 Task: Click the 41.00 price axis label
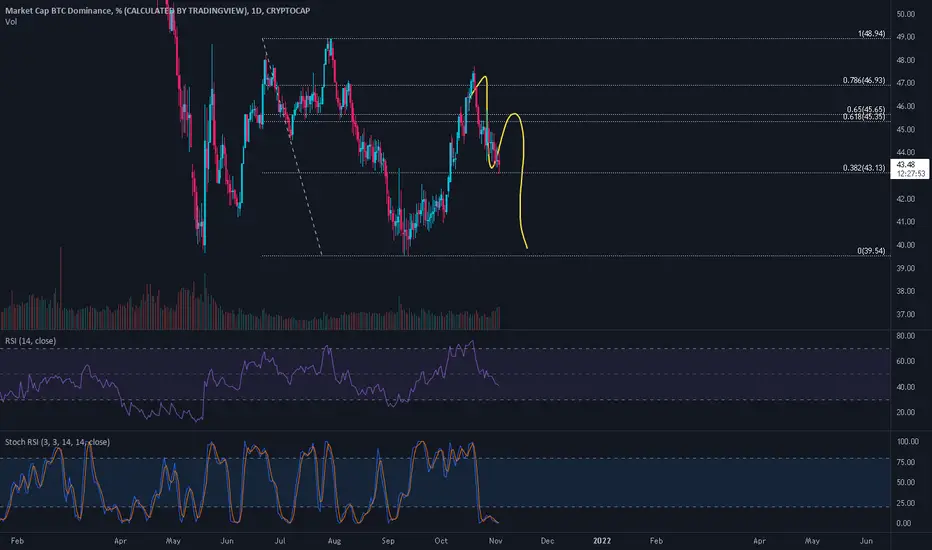pyautogui.click(x=905, y=222)
